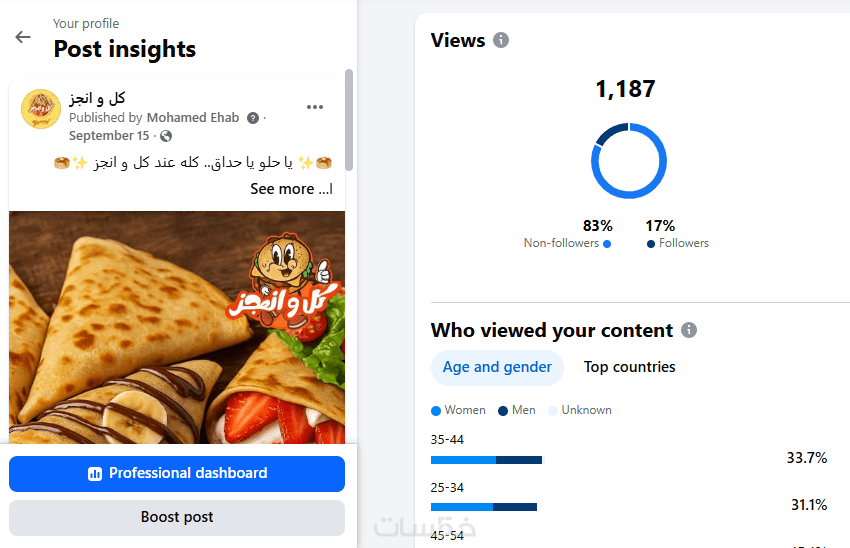Select the Age and gender tab
This screenshot has width=850, height=548.
pyautogui.click(x=497, y=367)
